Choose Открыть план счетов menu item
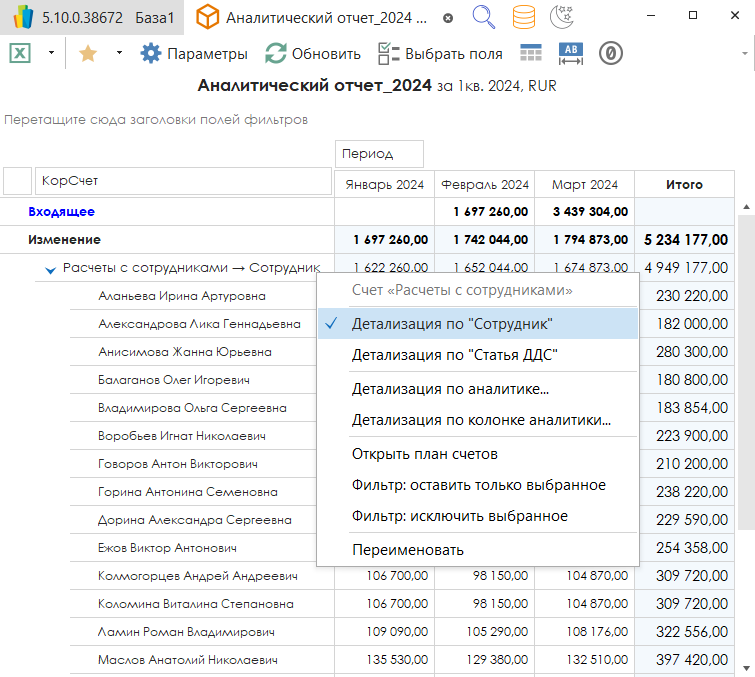This screenshot has width=755, height=677. tap(424, 454)
